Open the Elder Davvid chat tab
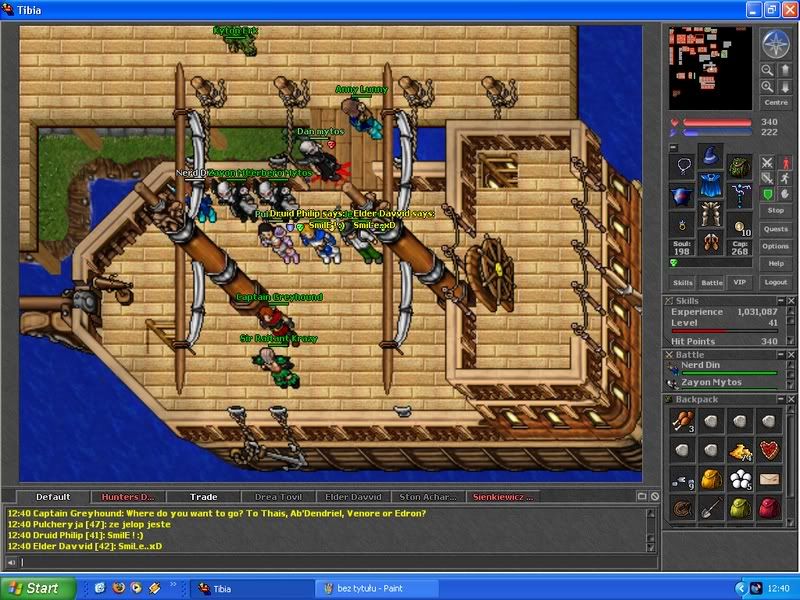This screenshot has width=800, height=600. tap(353, 496)
